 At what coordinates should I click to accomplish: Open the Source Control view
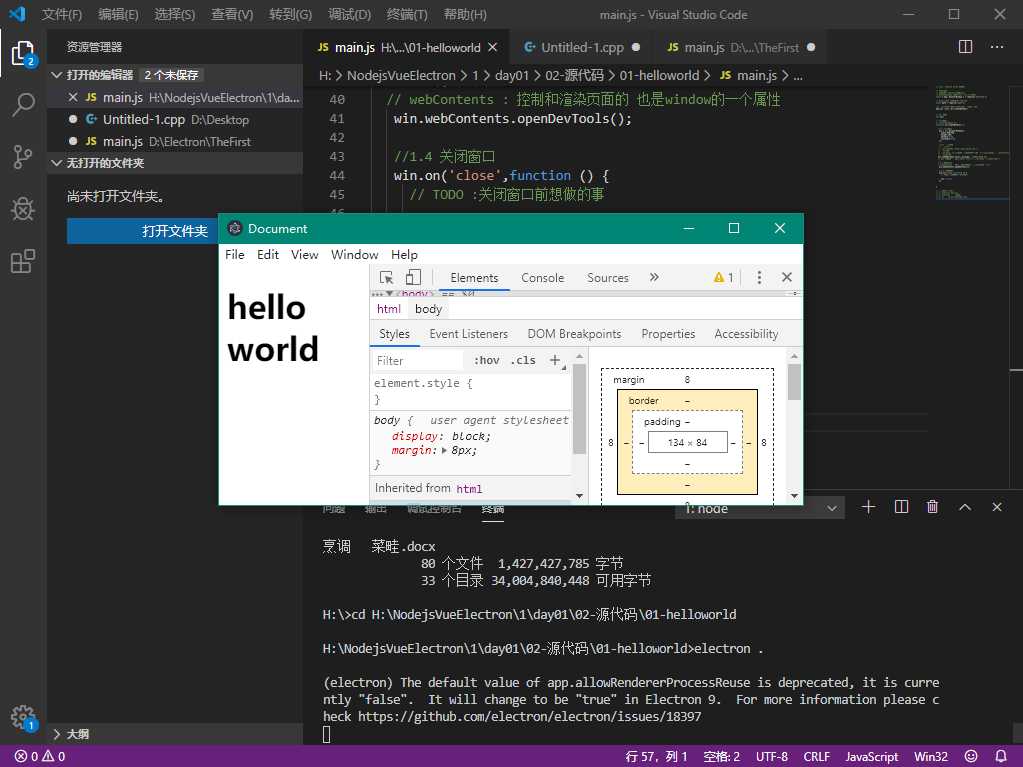click(x=23, y=157)
